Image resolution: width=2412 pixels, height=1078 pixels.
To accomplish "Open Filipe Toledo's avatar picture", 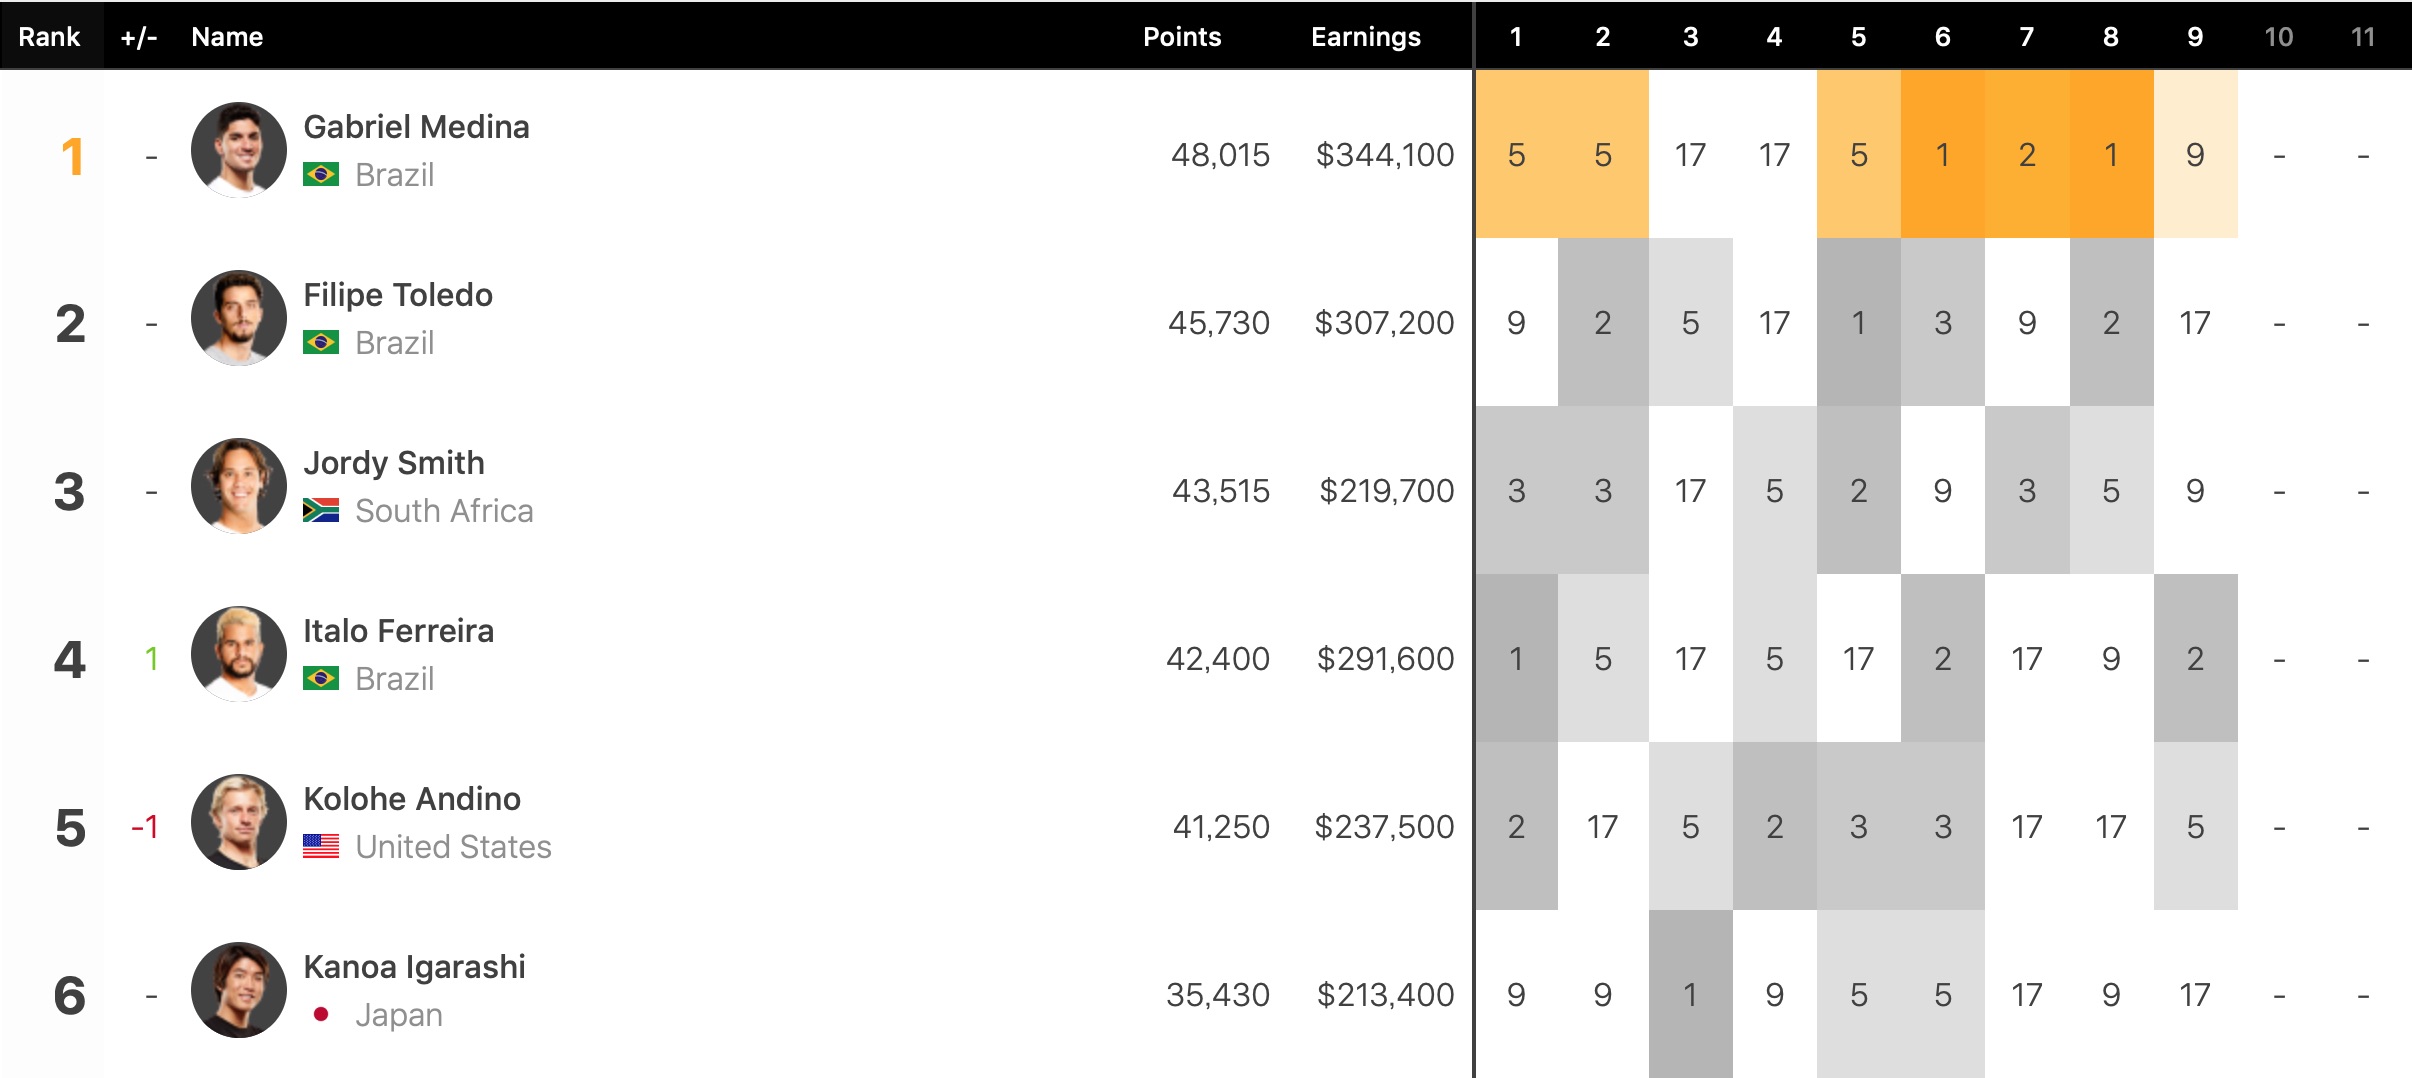I will coord(239,318).
